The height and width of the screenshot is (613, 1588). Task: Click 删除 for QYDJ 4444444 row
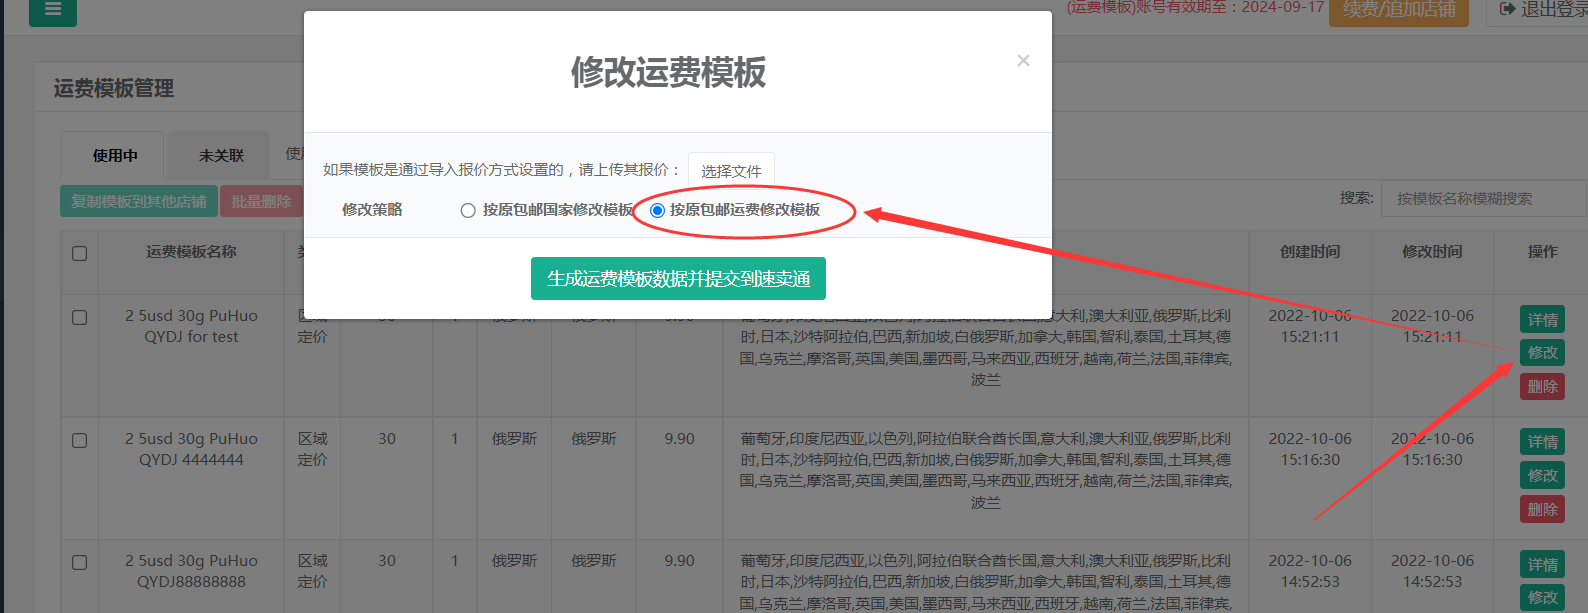[x=1542, y=509]
